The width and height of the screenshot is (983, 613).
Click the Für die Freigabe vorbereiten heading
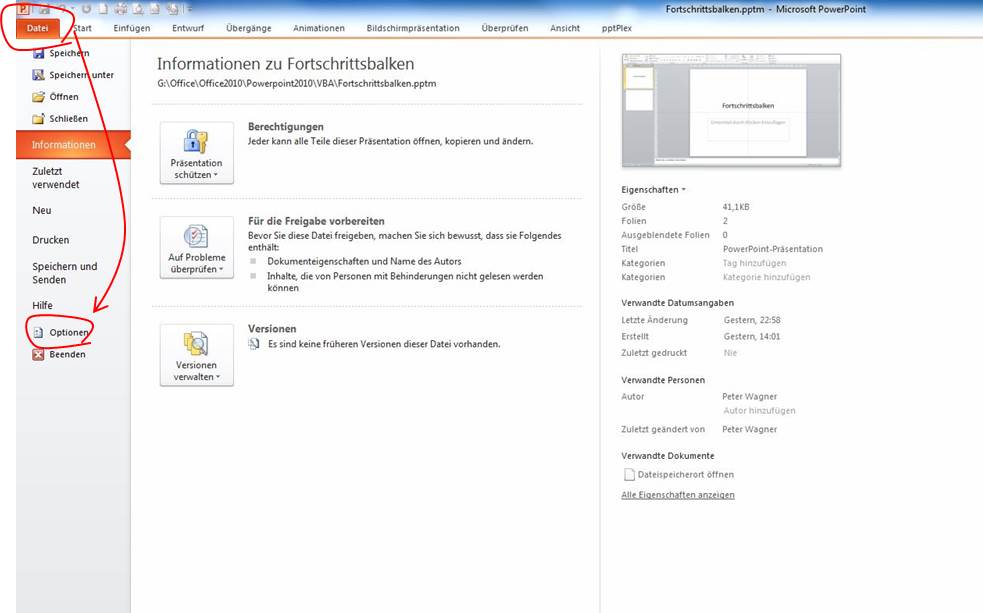pyautogui.click(x=316, y=221)
